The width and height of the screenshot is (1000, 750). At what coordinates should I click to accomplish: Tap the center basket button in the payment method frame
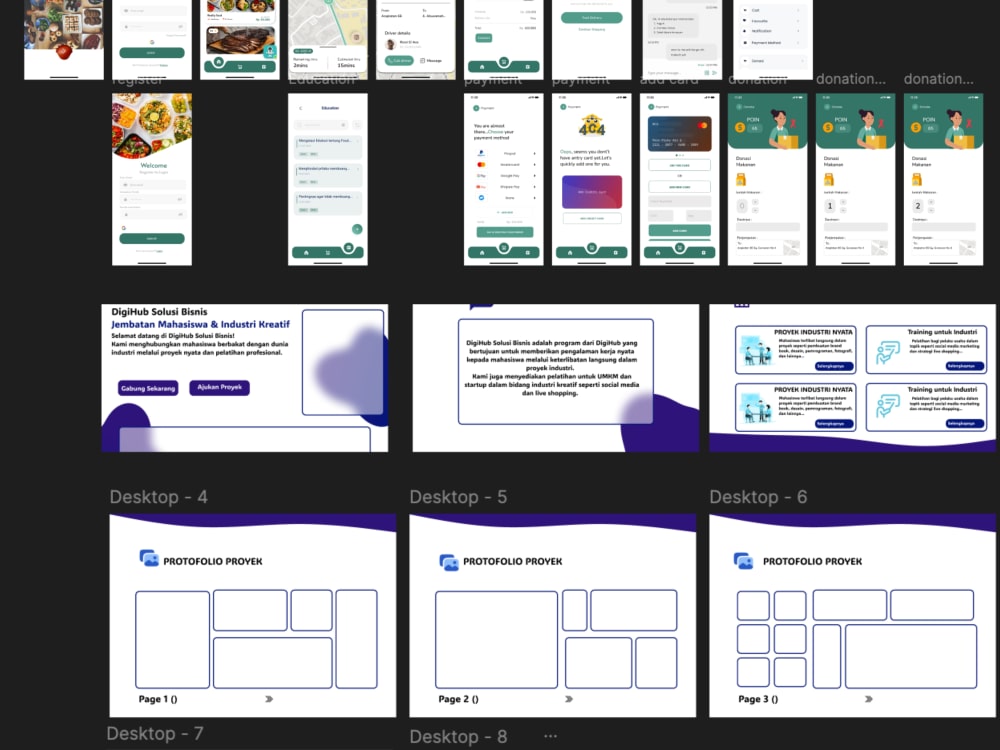coord(504,247)
